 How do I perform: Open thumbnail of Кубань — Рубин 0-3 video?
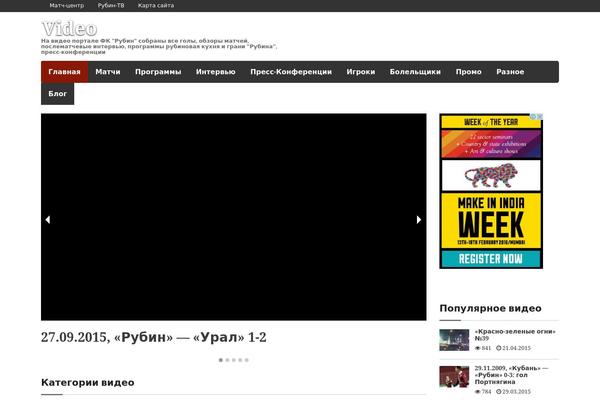pyautogui.click(x=454, y=377)
